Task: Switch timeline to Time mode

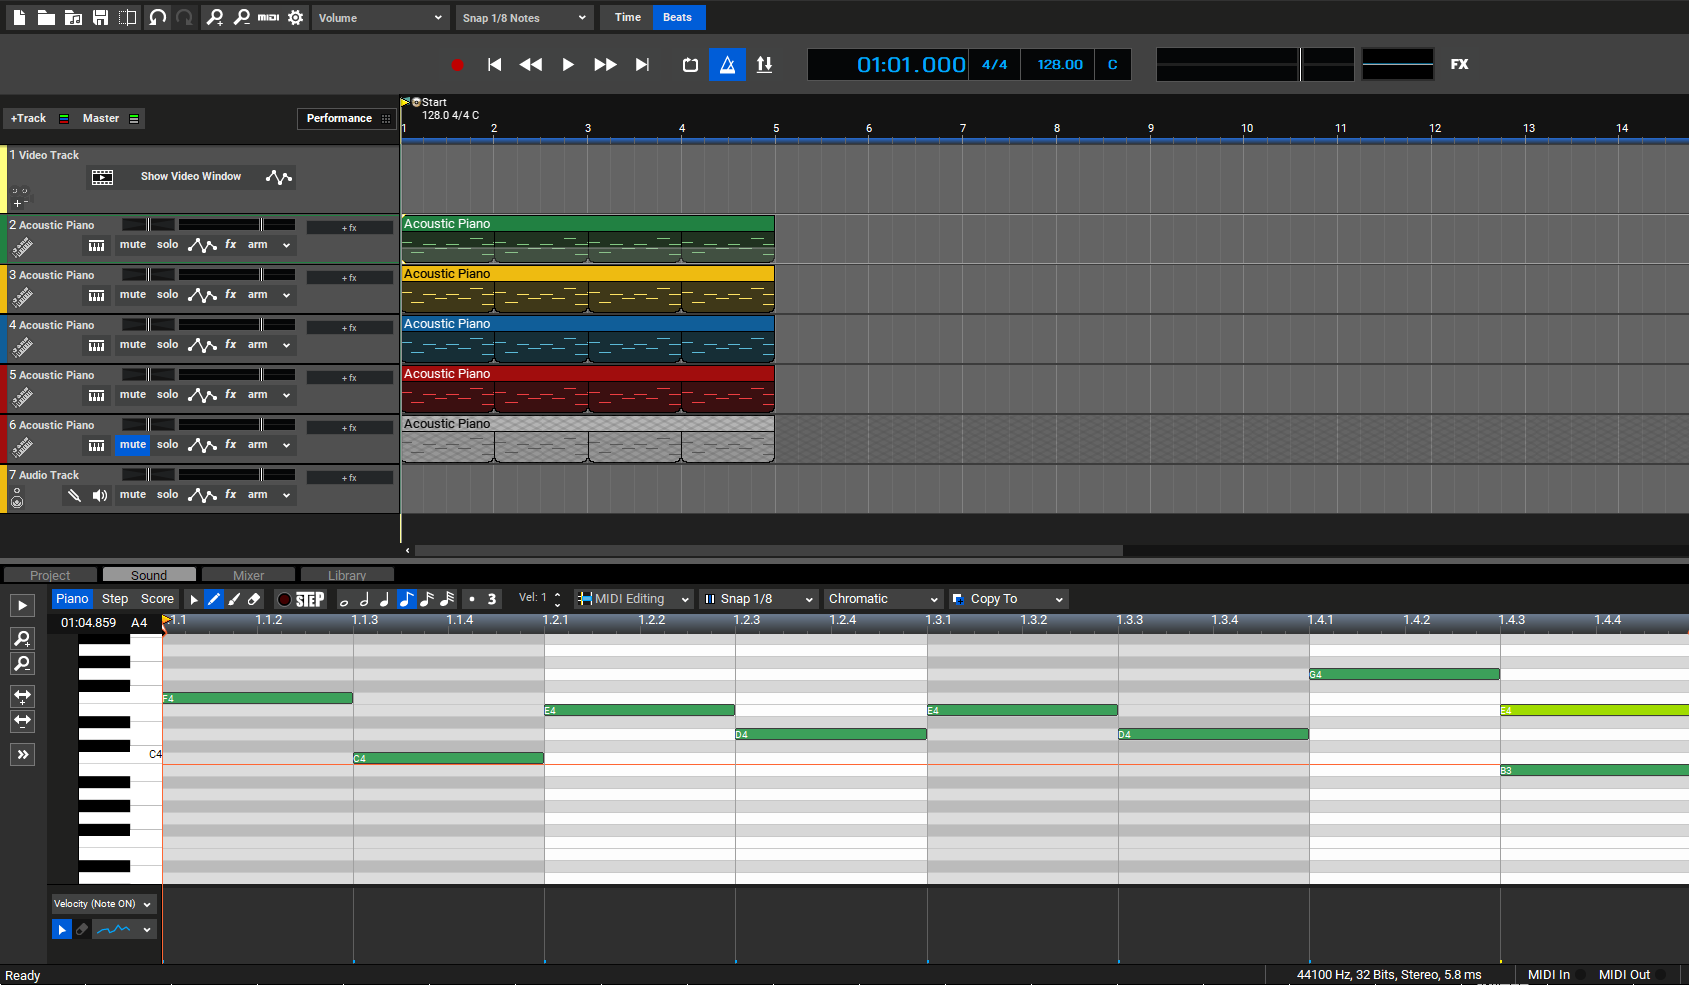Action: coord(627,17)
